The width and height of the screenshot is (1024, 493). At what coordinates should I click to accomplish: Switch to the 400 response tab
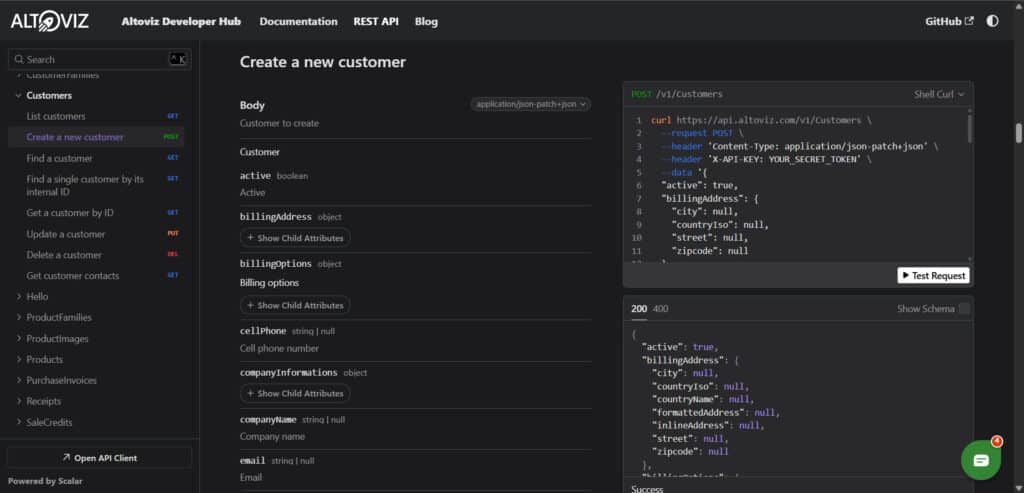(660, 309)
